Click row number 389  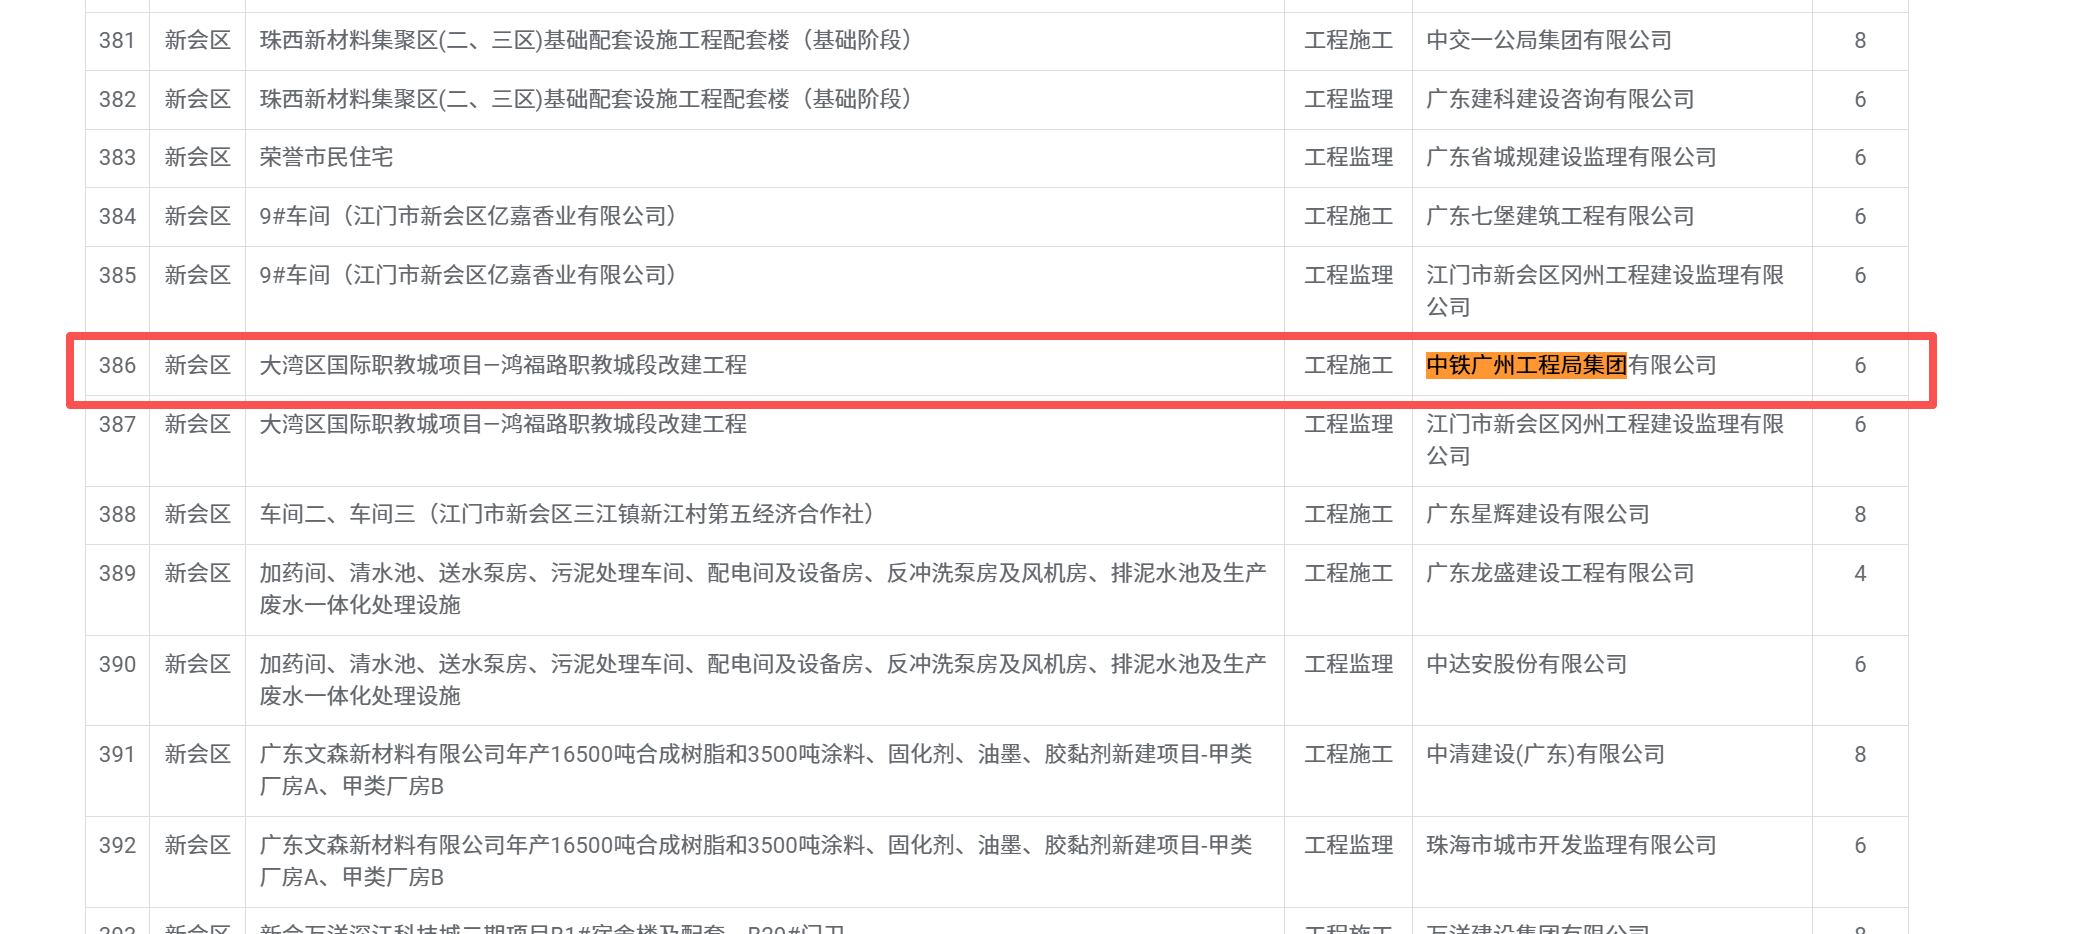coord(117,574)
